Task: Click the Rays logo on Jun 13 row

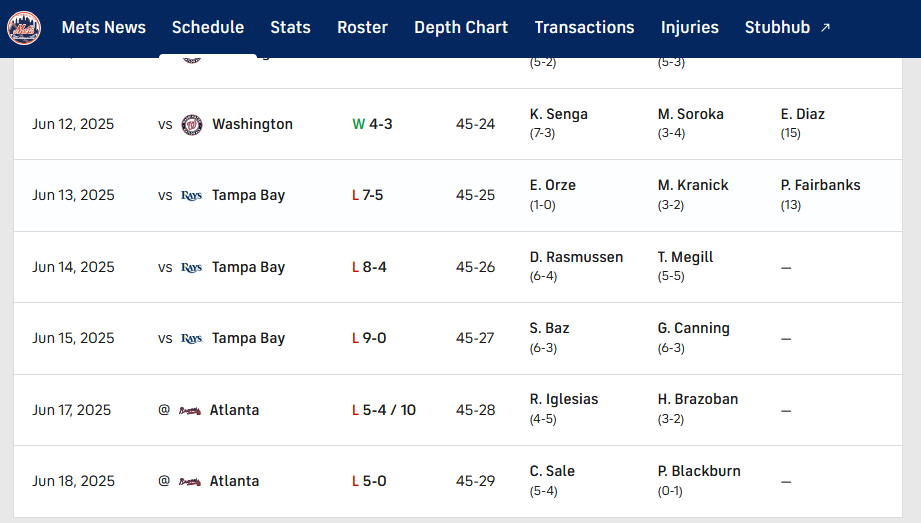Action: [192, 196]
